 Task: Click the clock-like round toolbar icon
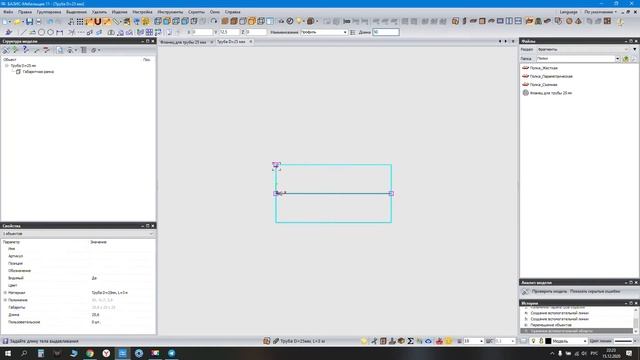pos(290,21)
